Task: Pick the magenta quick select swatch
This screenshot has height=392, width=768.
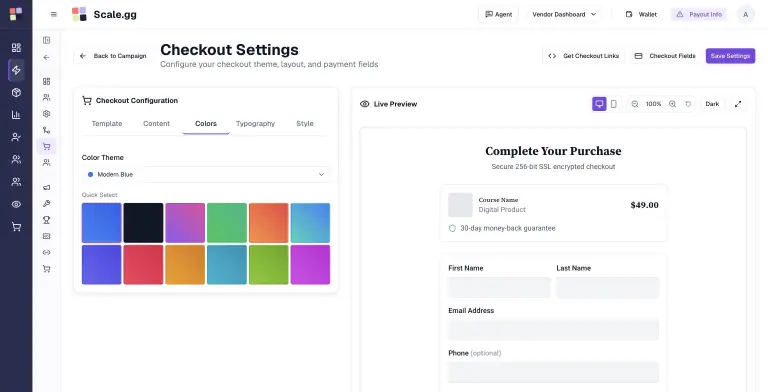Action: tap(310, 265)
